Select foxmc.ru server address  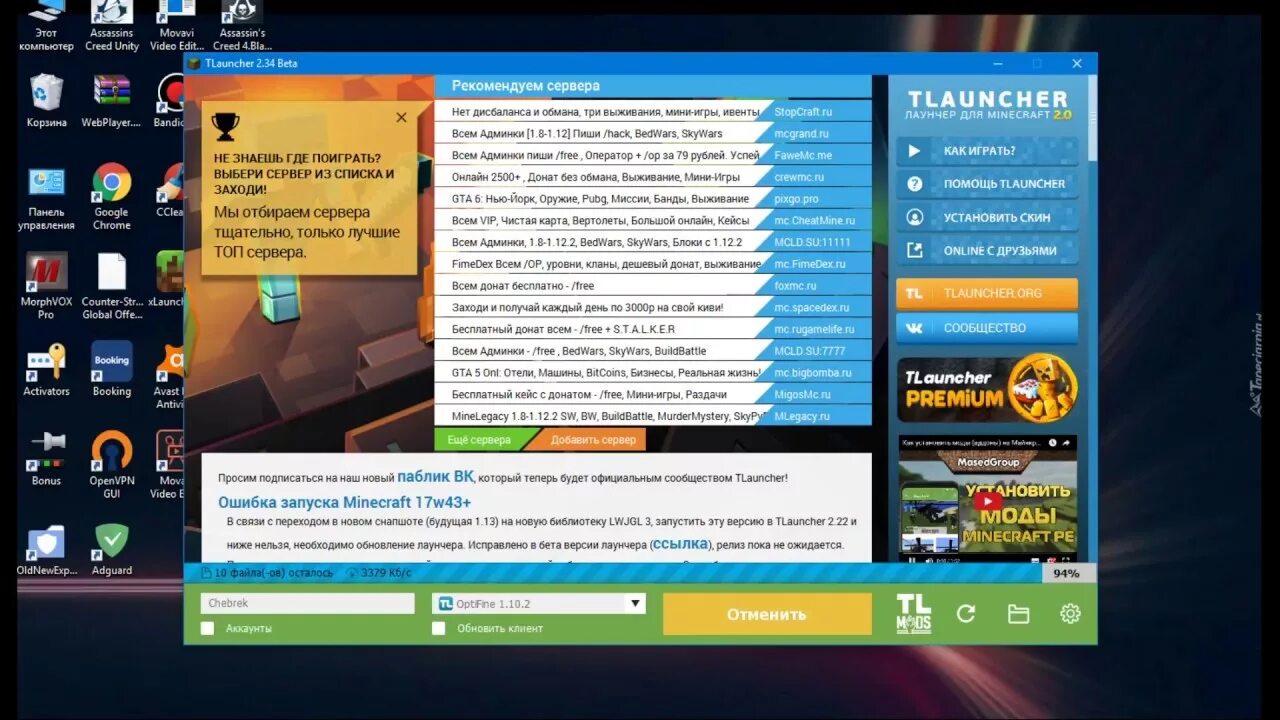(x=795, y=286)
